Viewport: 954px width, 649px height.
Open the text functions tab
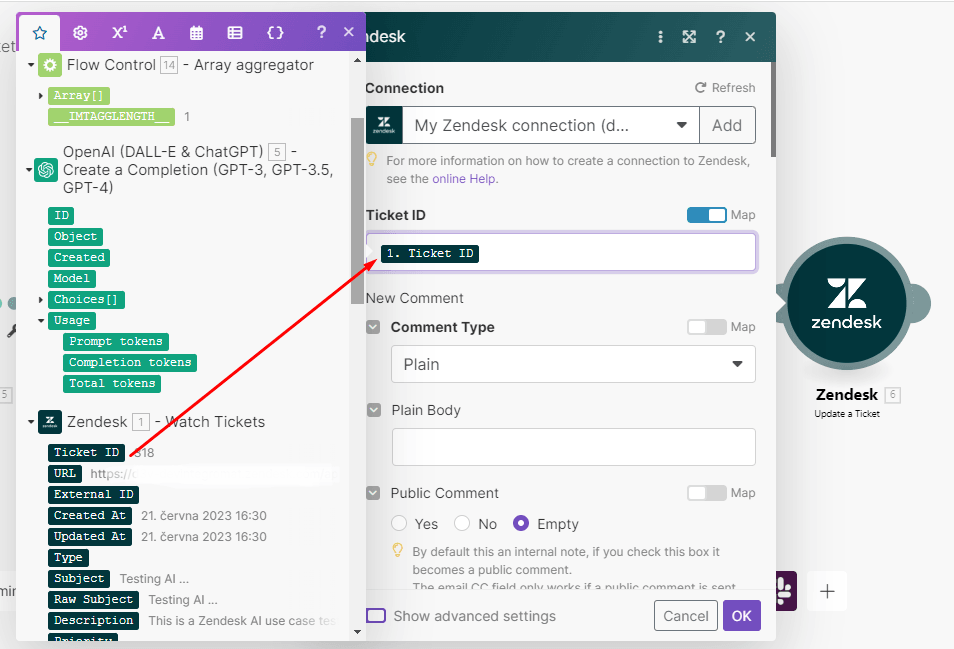click(158, 33)
